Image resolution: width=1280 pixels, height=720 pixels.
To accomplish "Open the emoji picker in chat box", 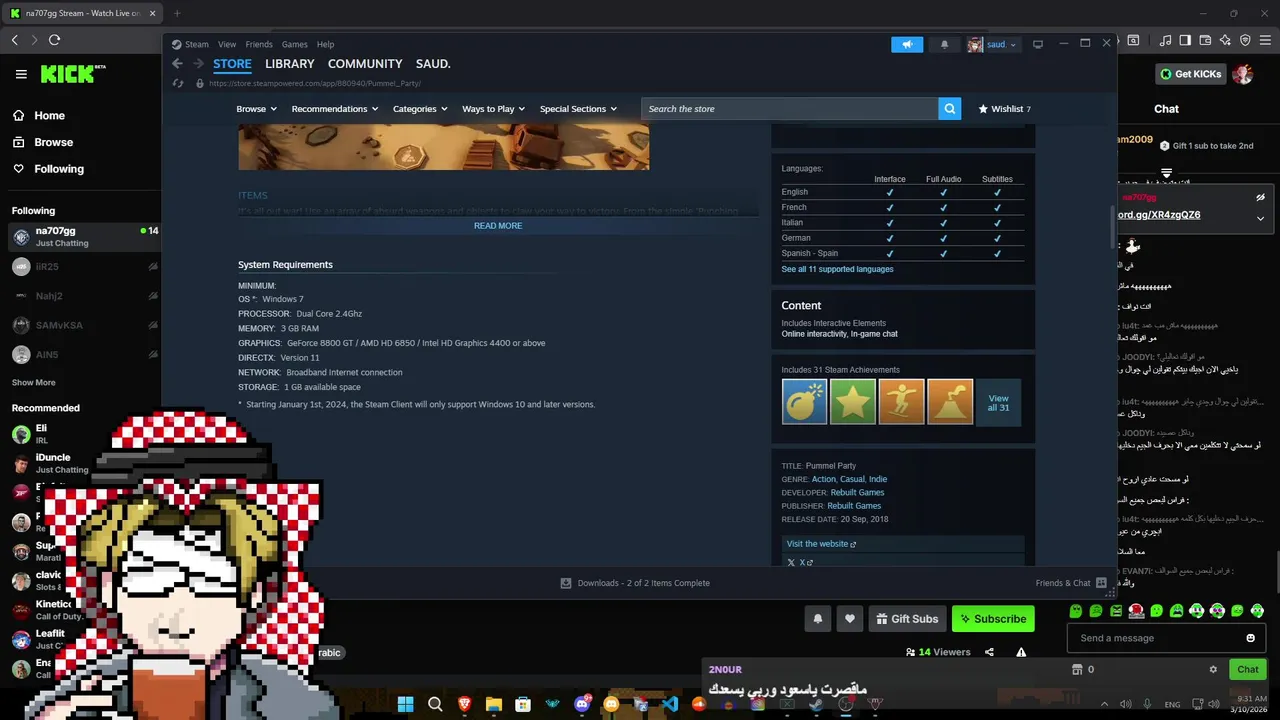I will pos(1250,638).
